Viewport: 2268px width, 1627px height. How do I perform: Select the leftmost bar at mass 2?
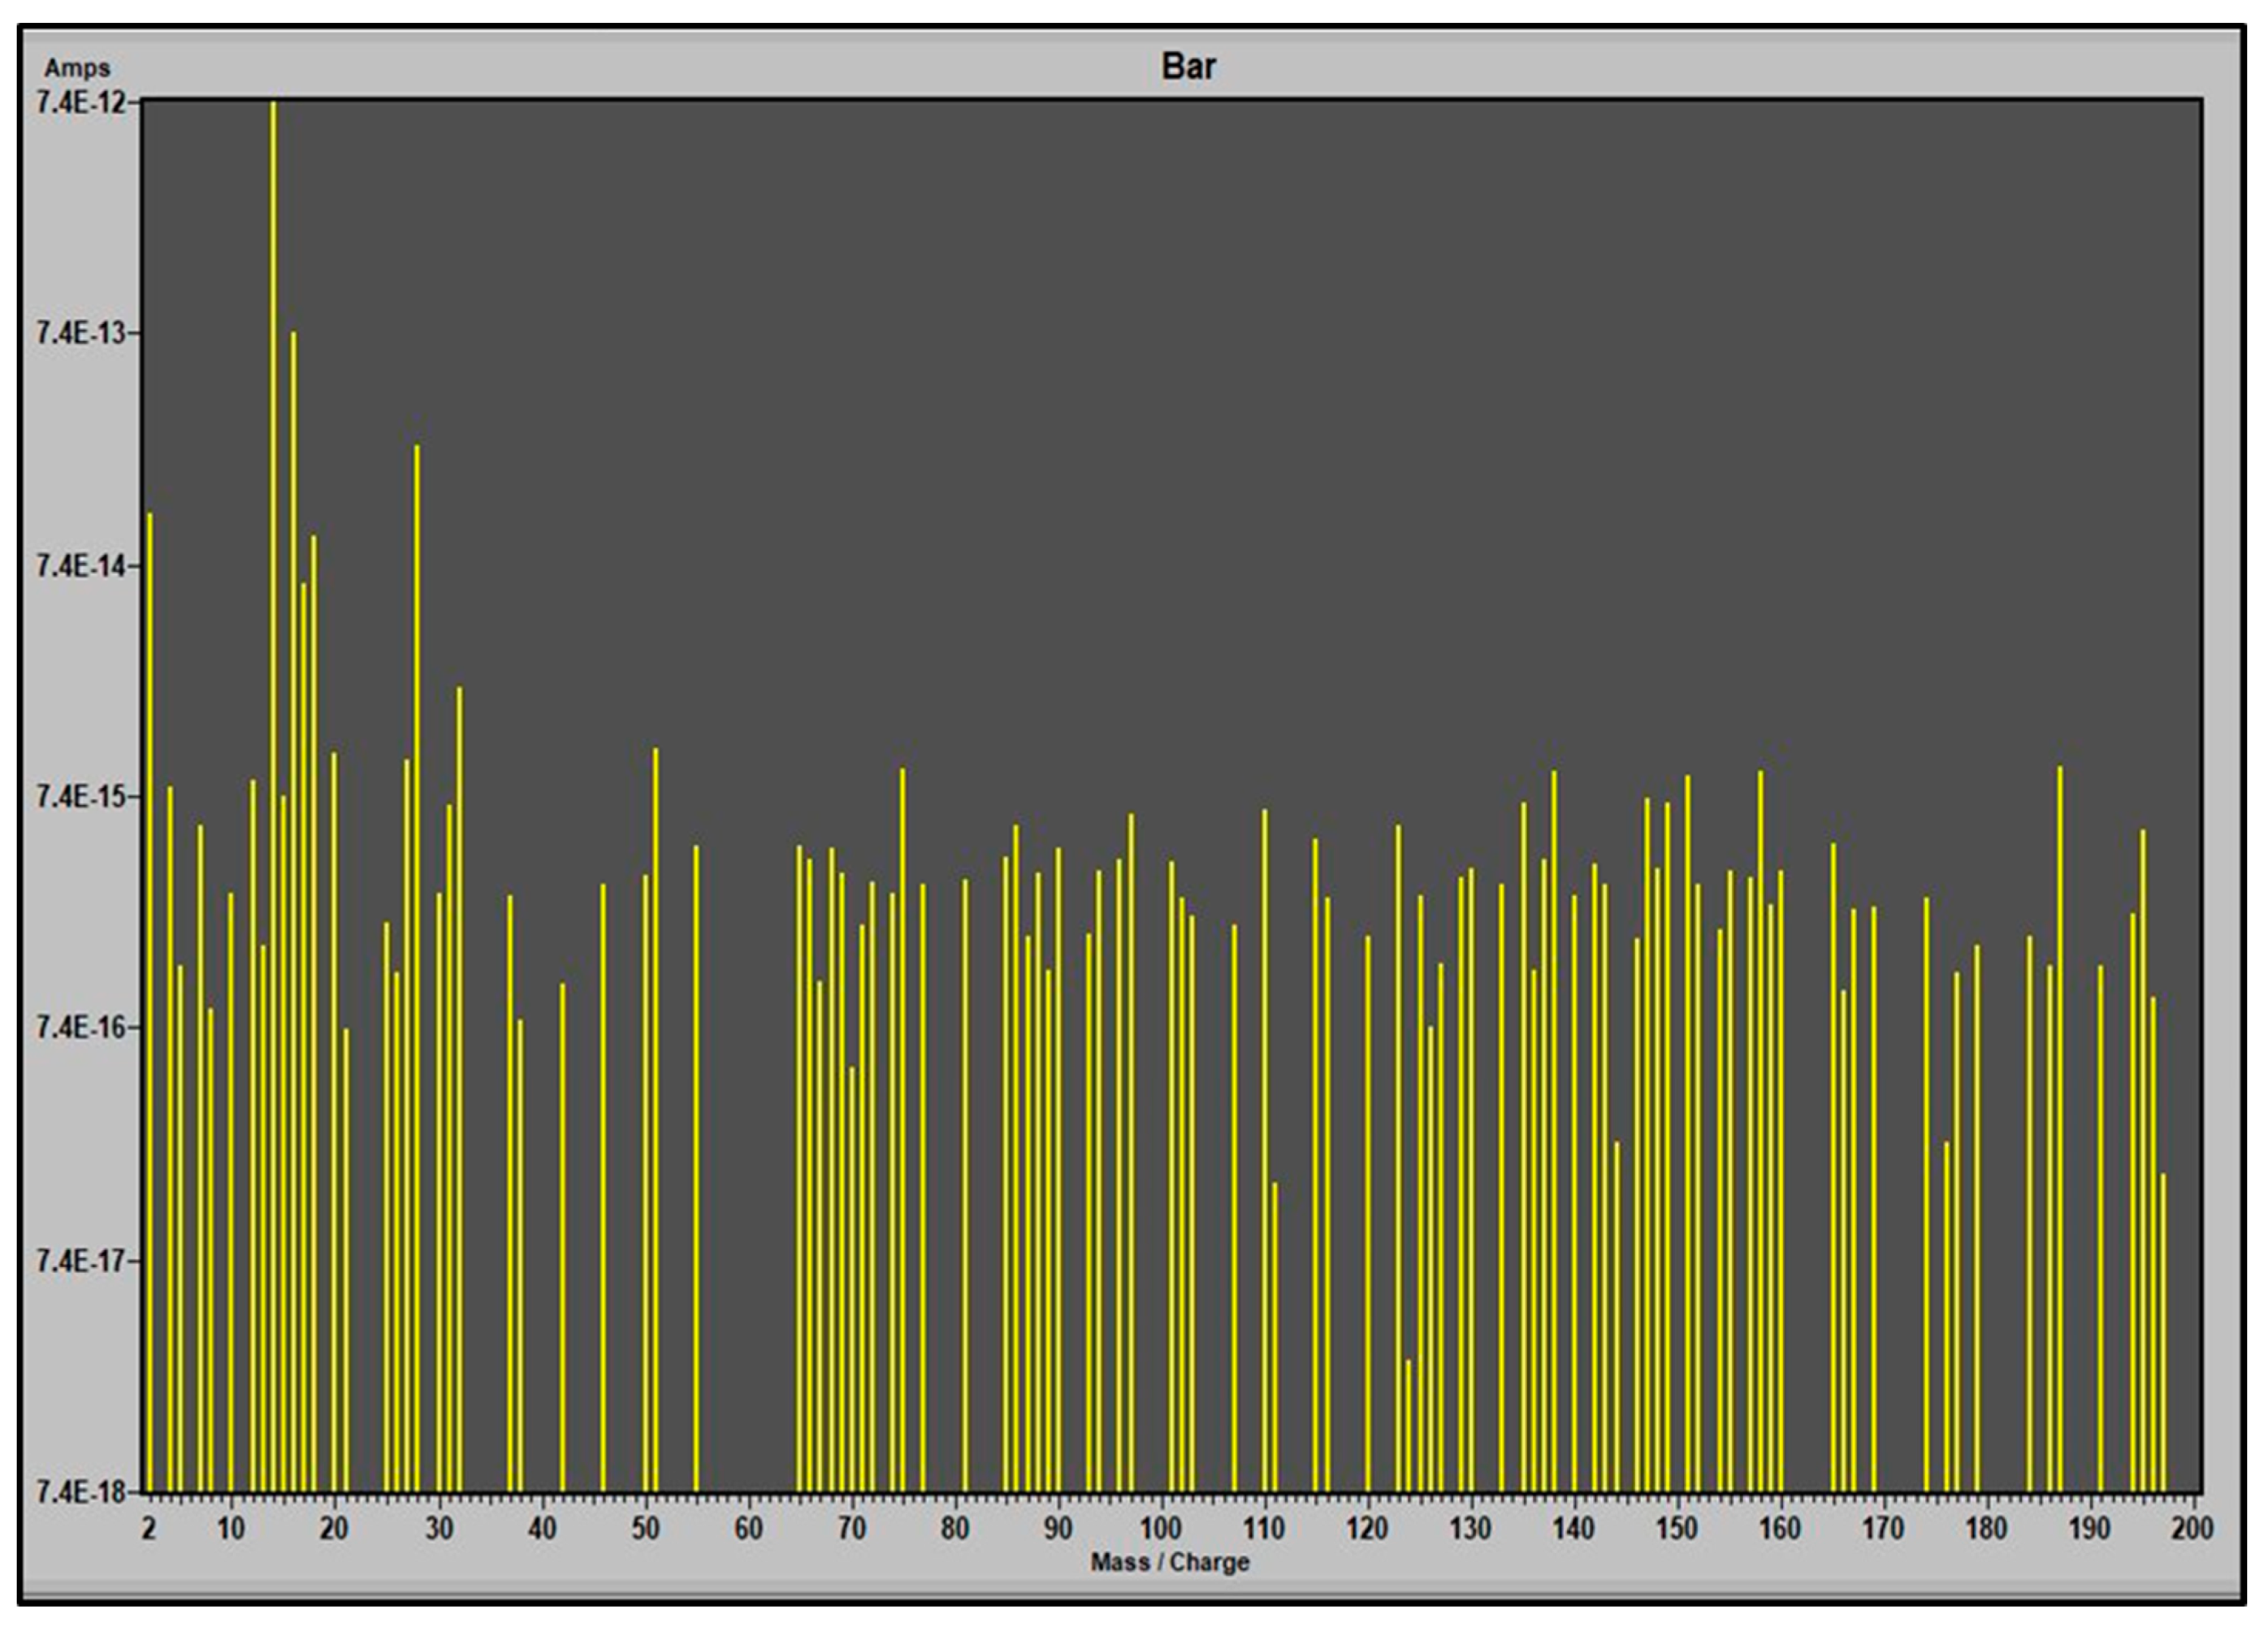click(x=150, y=1002)
